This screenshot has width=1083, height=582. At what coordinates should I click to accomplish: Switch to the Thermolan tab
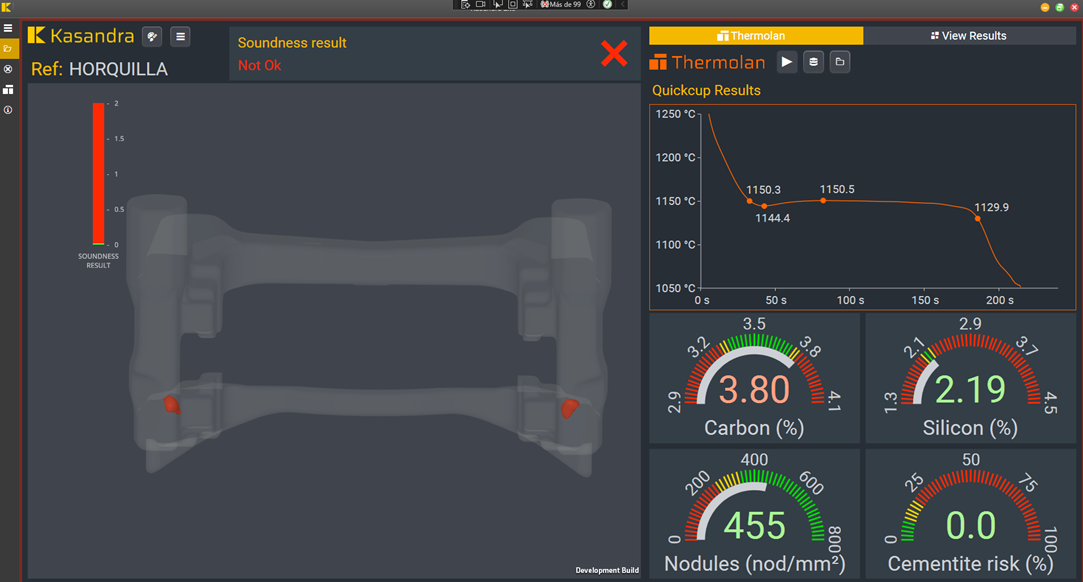(755, 36)
